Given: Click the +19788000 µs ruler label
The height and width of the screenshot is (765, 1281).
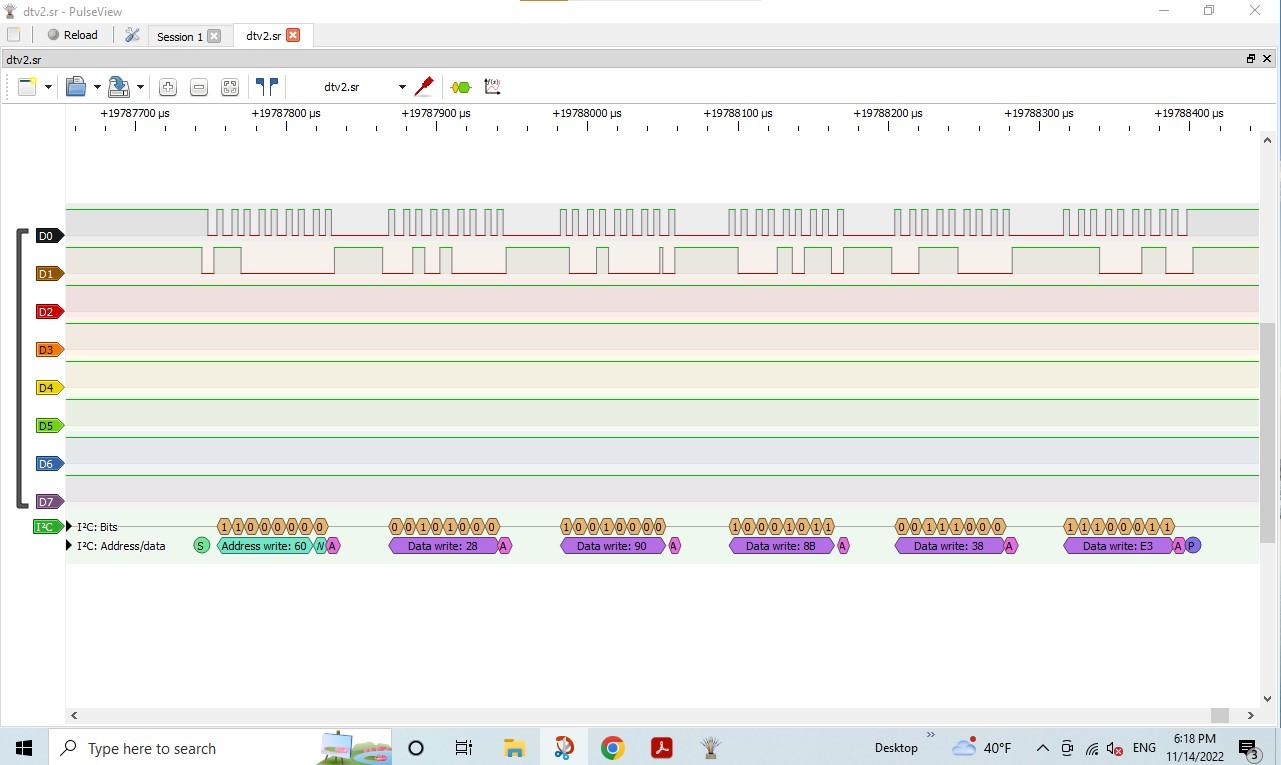Looking at the screenshot, I should tap(587, 113).
